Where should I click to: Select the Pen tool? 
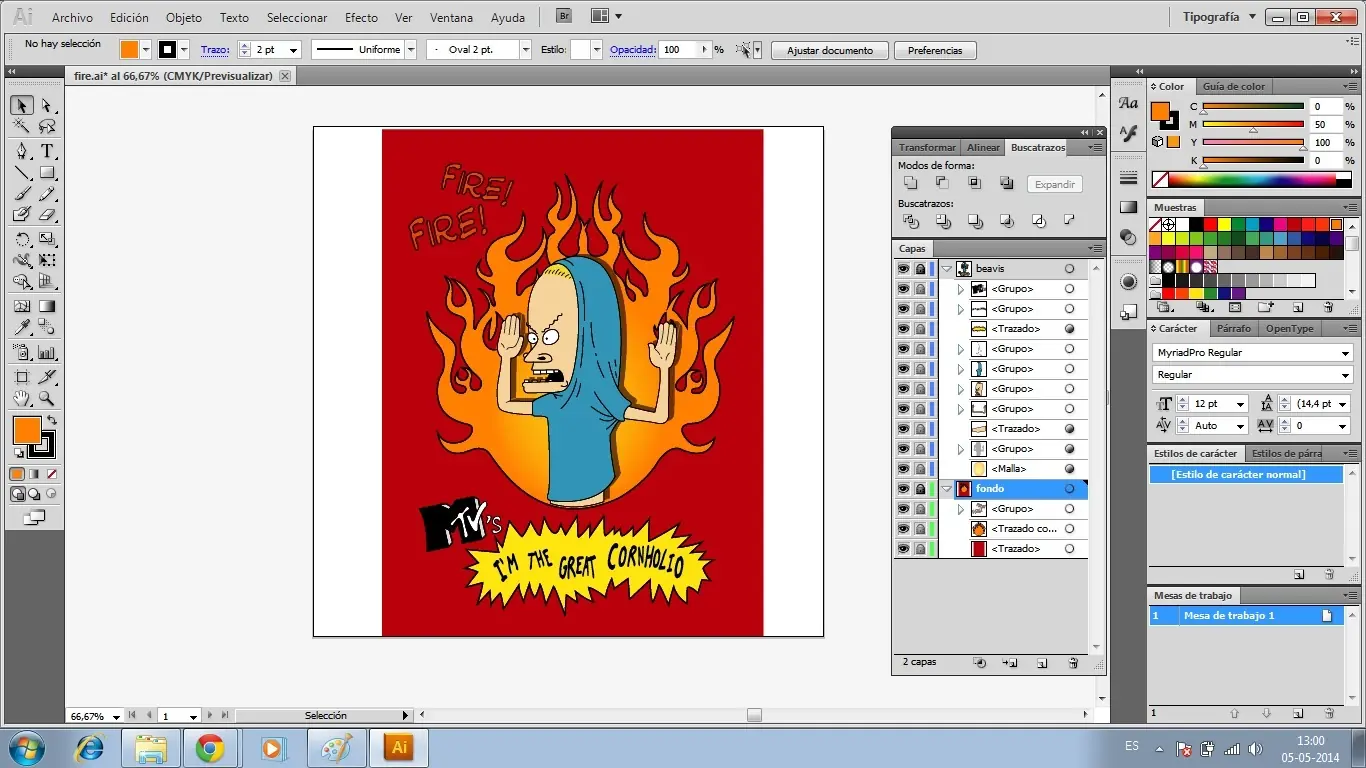(x=21, y=151)
